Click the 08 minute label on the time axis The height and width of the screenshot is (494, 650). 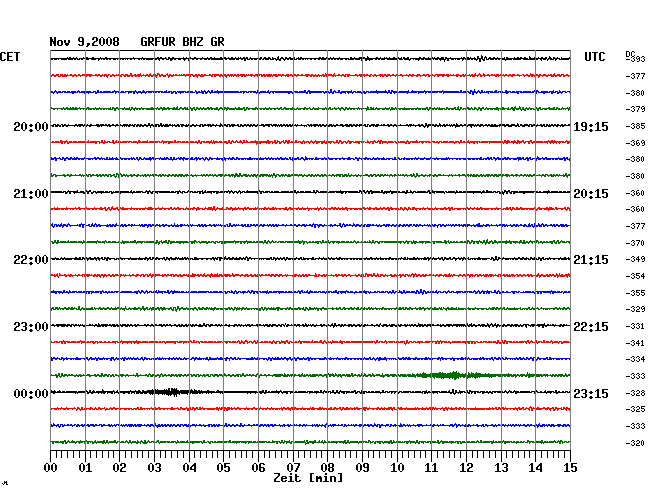pyautogui.click(x=327, y=467)
